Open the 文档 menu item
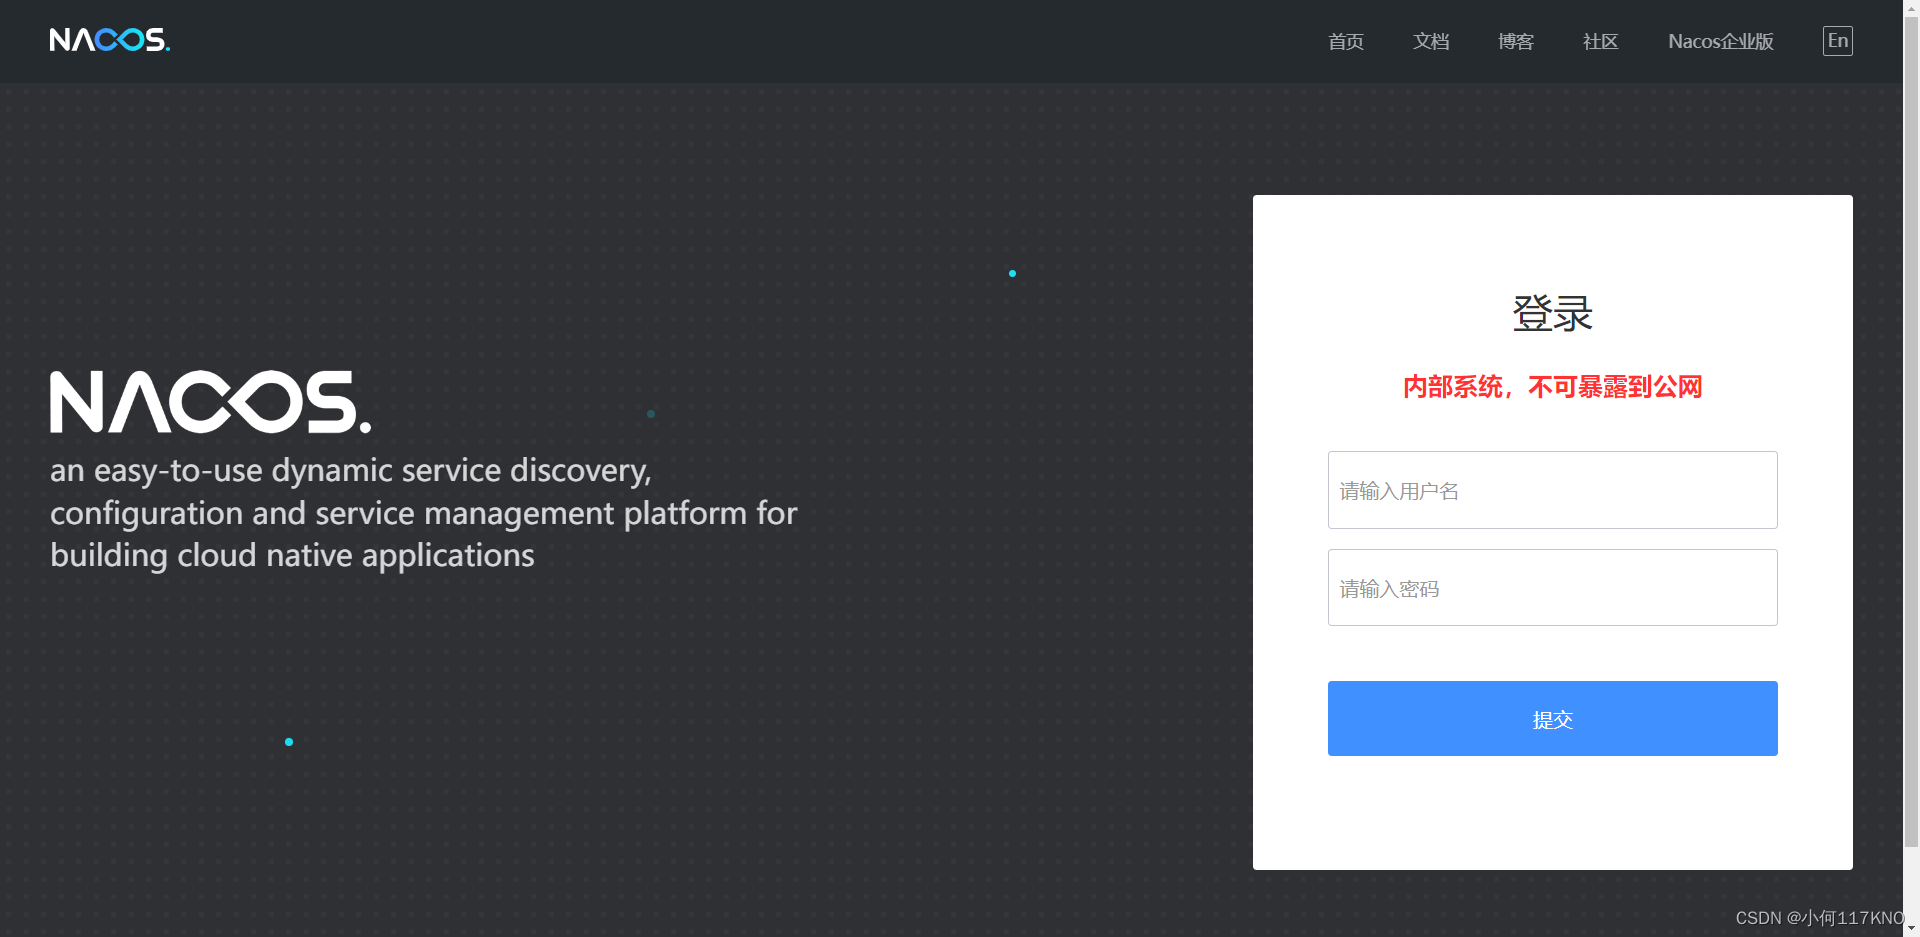Image resolution: width=1920 pixels, height=937 pixels. [1431, 41]
